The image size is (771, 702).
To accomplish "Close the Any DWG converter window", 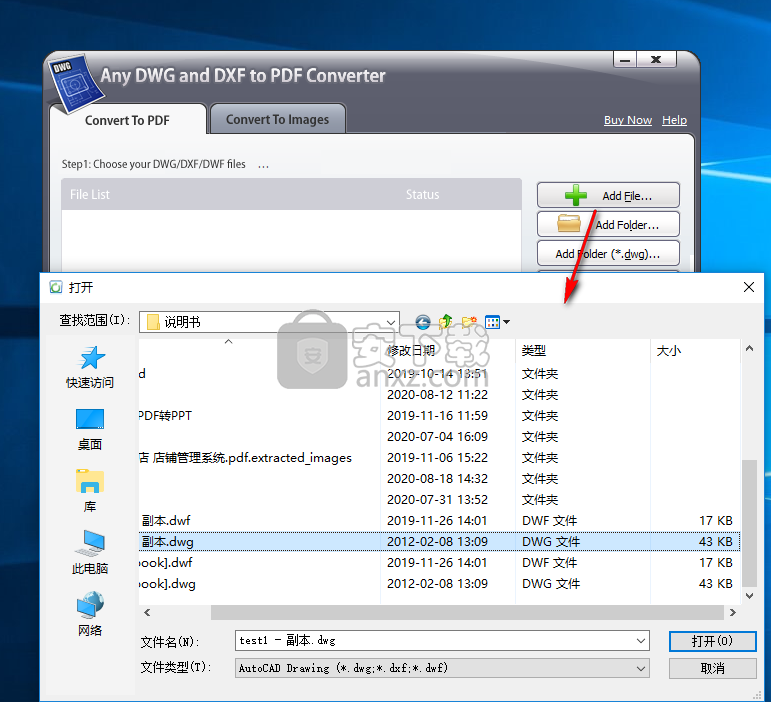I will click(x=656, y=60).
